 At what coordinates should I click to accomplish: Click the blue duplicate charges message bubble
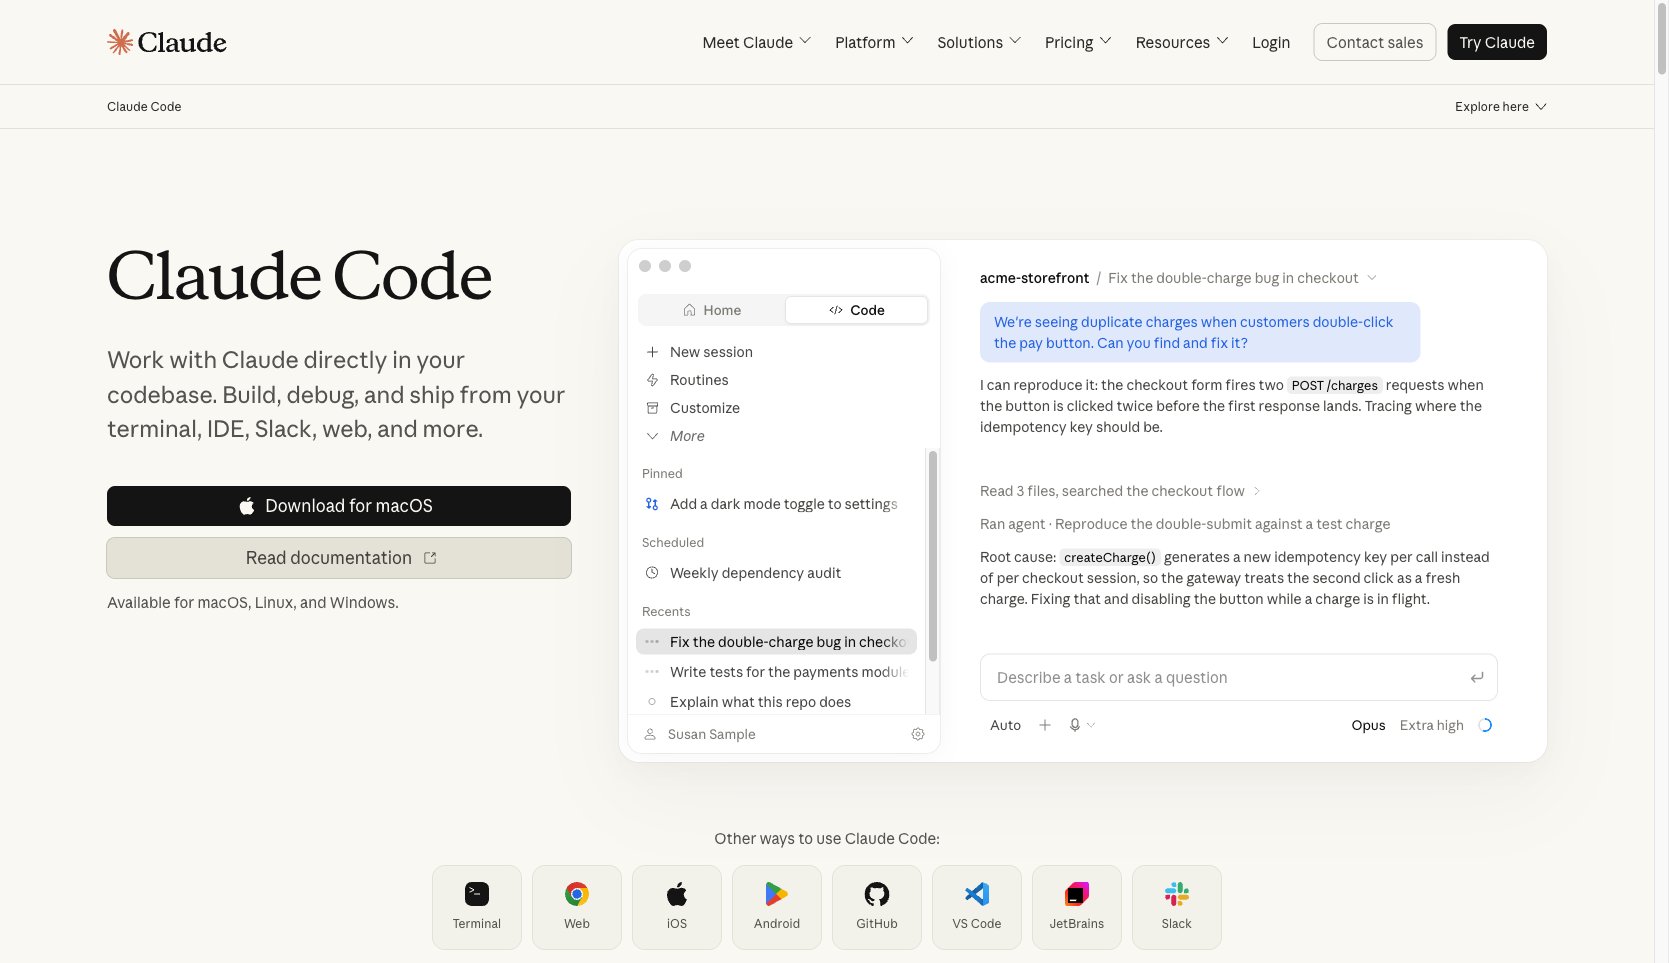coord(1200,332)
